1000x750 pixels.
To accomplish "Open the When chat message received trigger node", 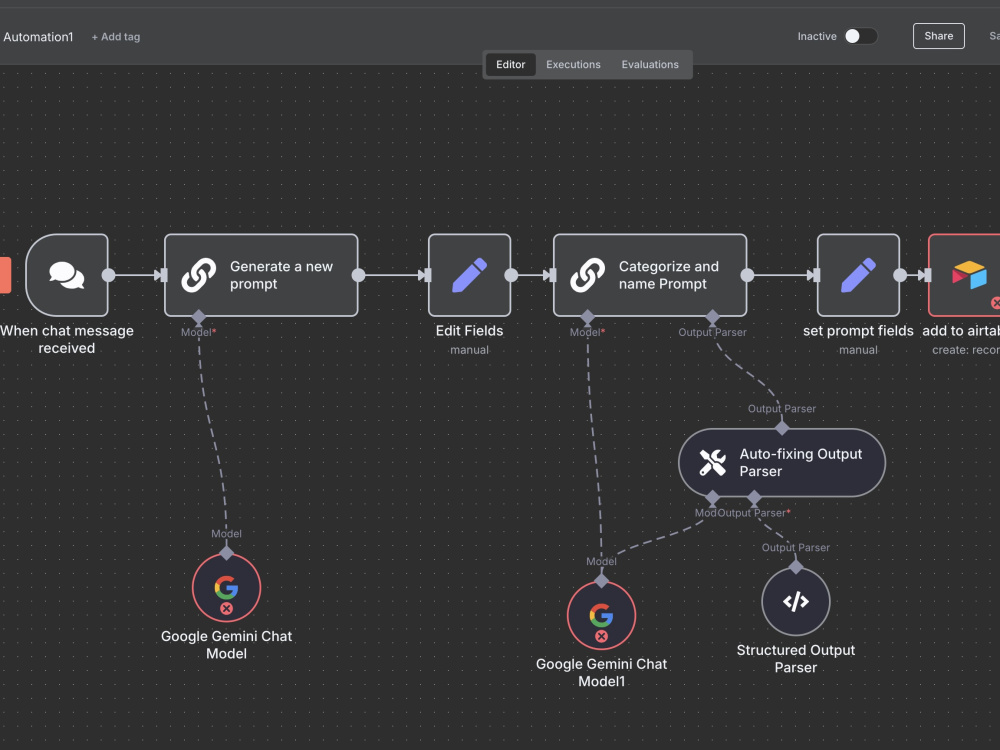I will pyautogui.click(x=67, y=275).
